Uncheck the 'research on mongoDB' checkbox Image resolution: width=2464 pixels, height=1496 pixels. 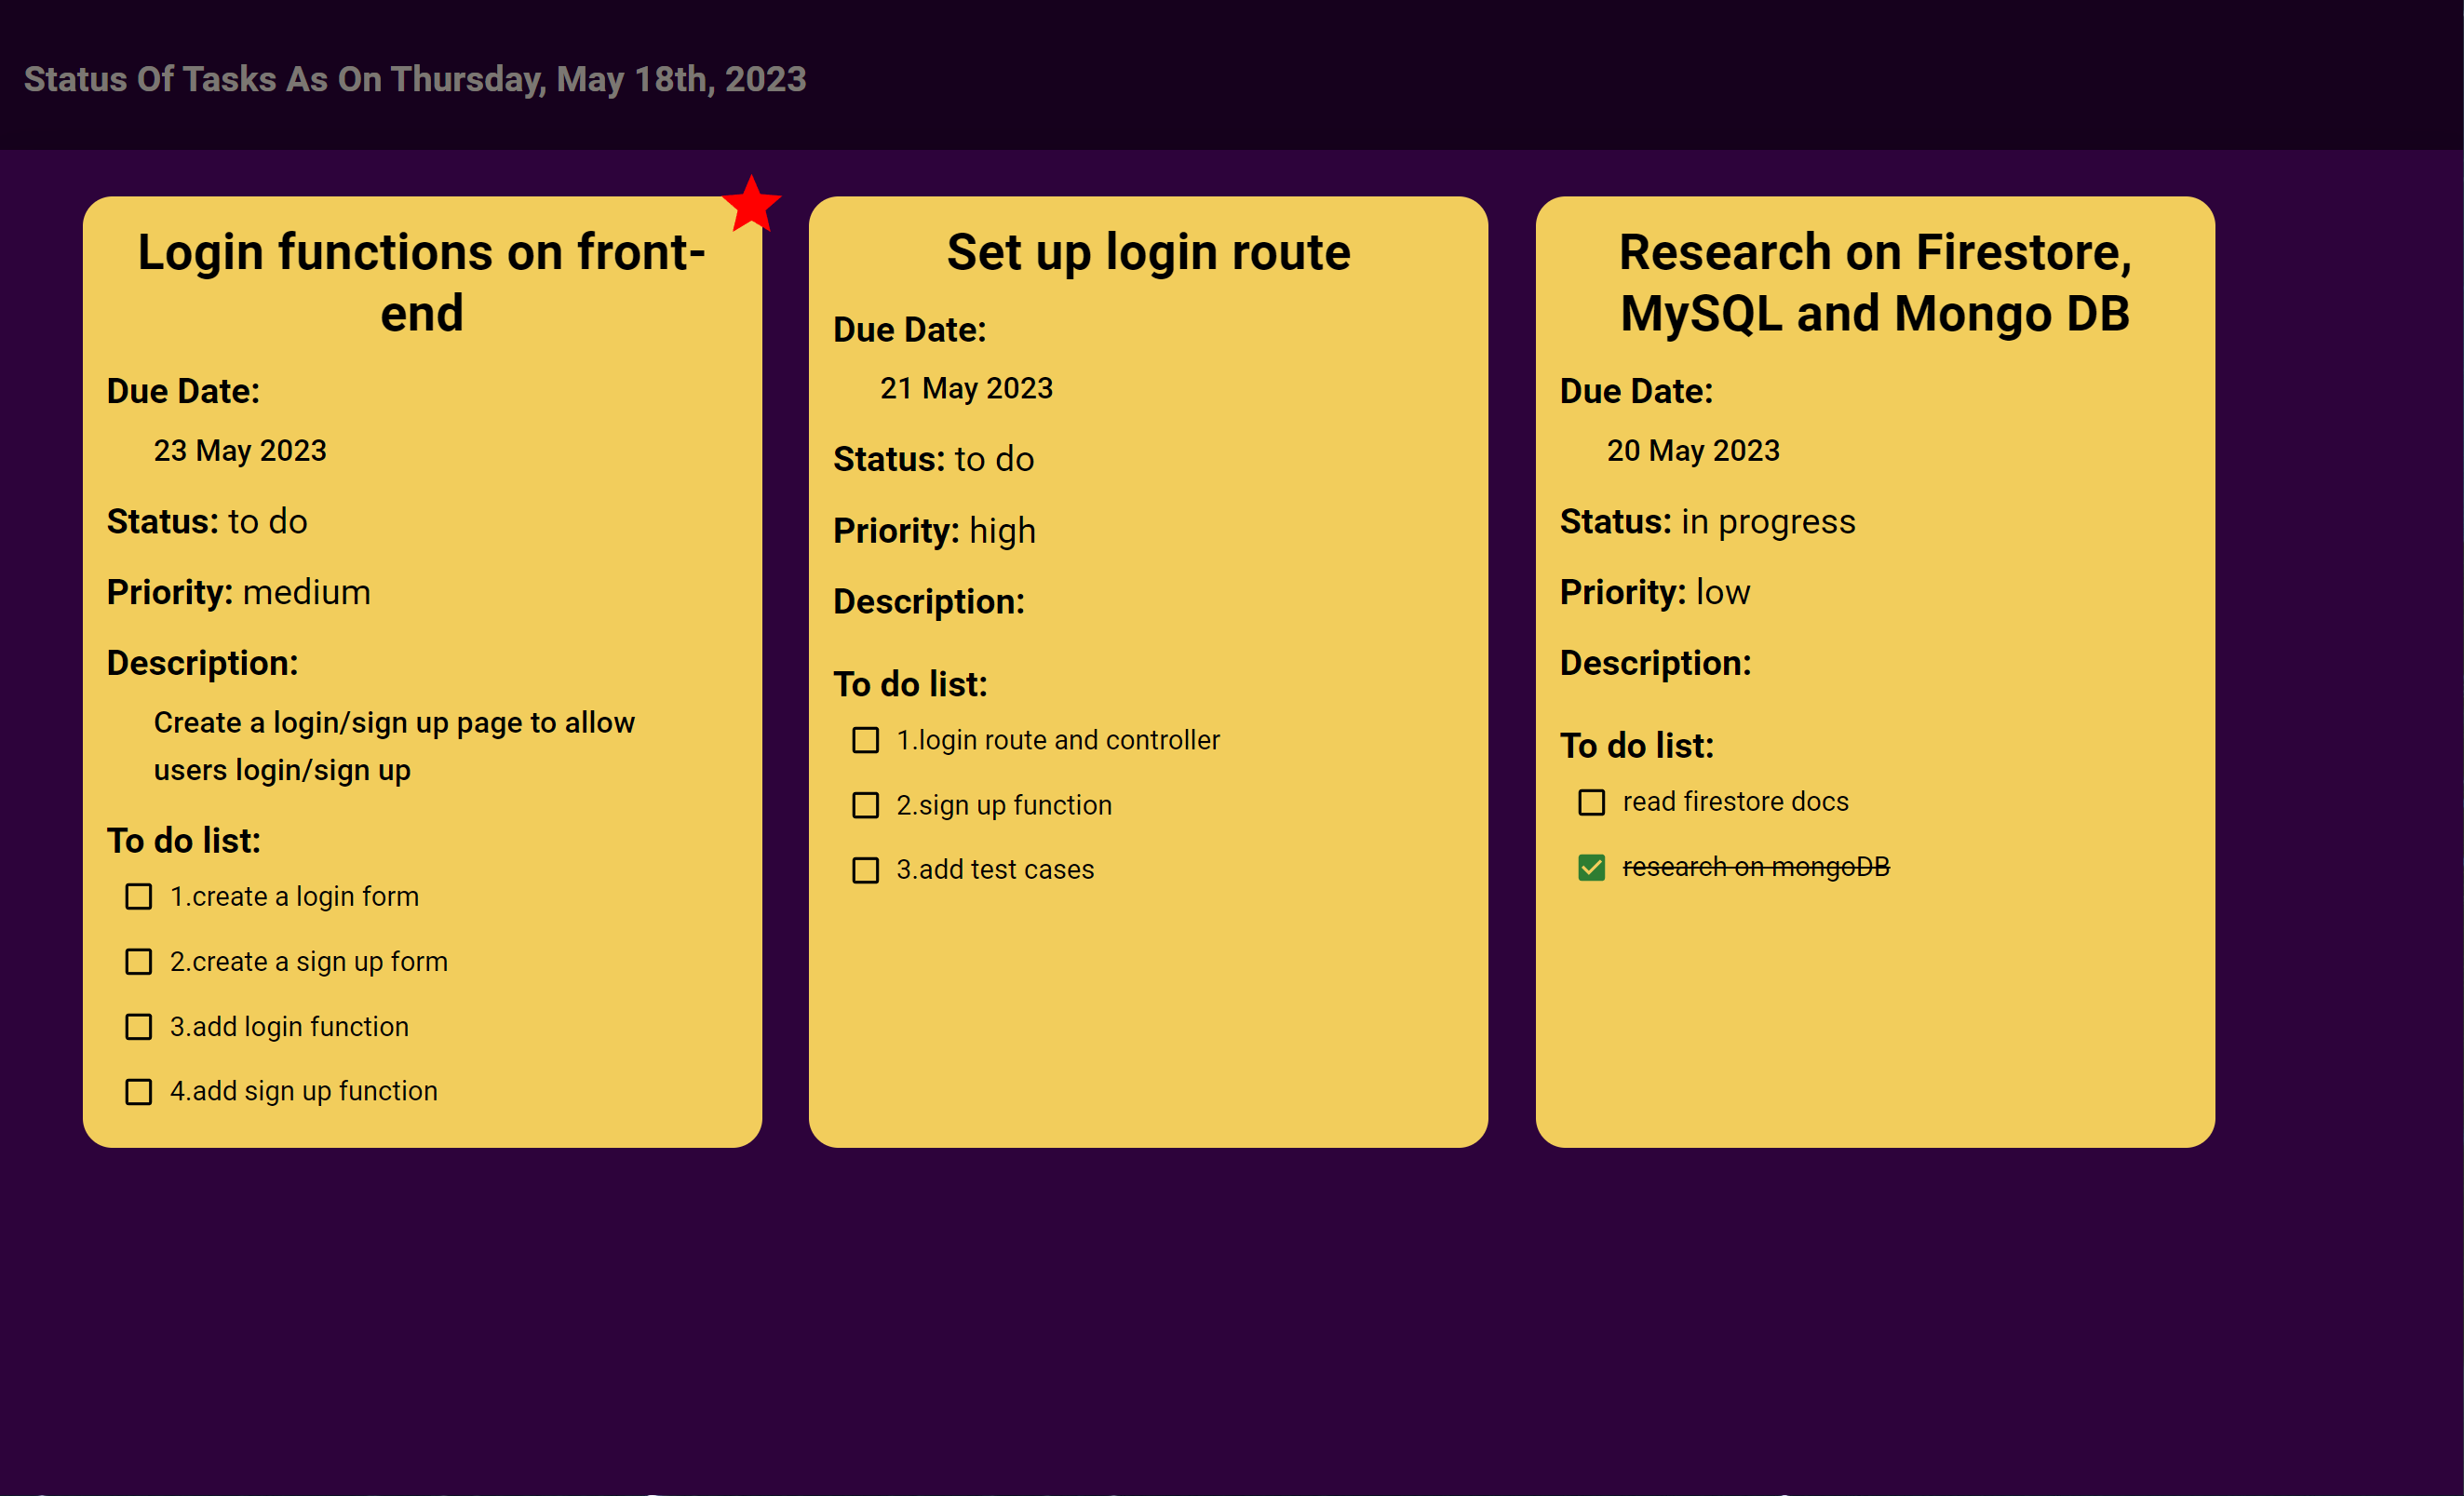pos(1591,867)
